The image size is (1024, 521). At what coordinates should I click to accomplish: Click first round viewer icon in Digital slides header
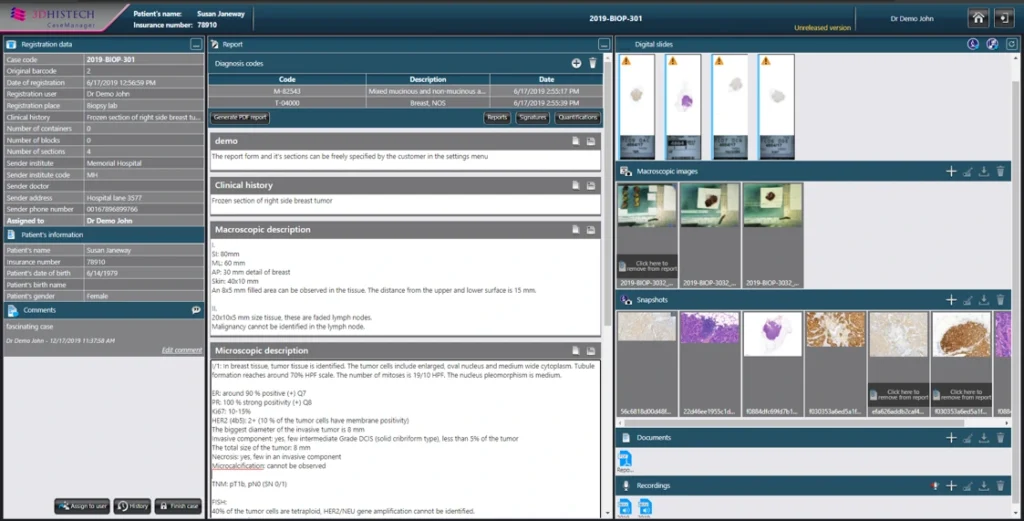coord(973,44)
